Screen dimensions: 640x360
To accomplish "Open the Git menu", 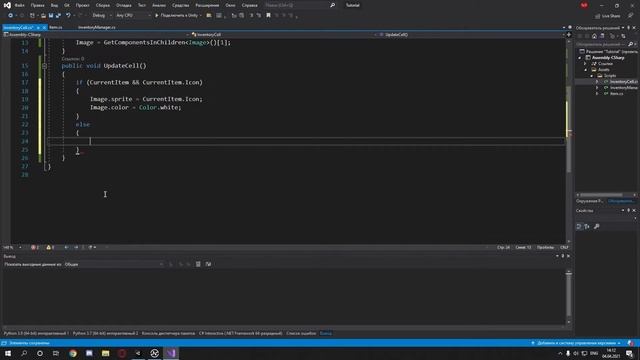I will [x=67, y=5].
